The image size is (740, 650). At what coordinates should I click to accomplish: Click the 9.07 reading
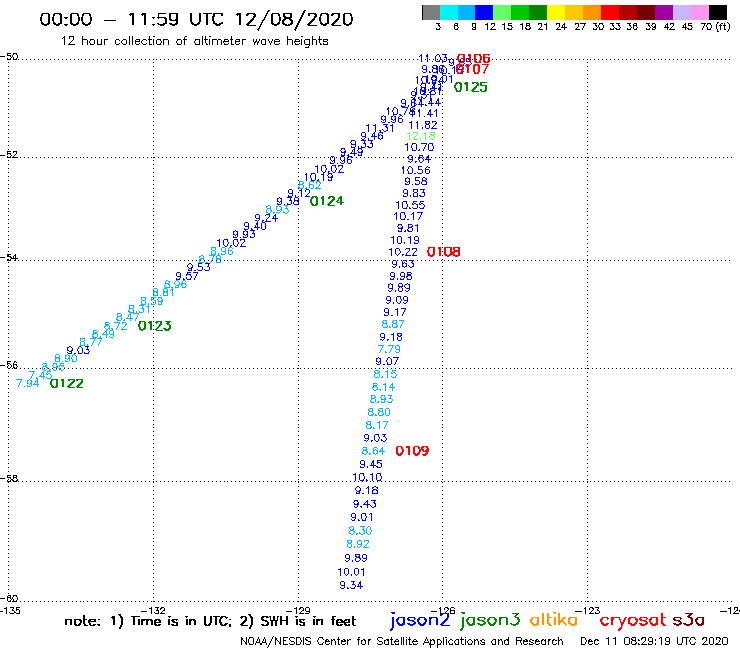387,362
